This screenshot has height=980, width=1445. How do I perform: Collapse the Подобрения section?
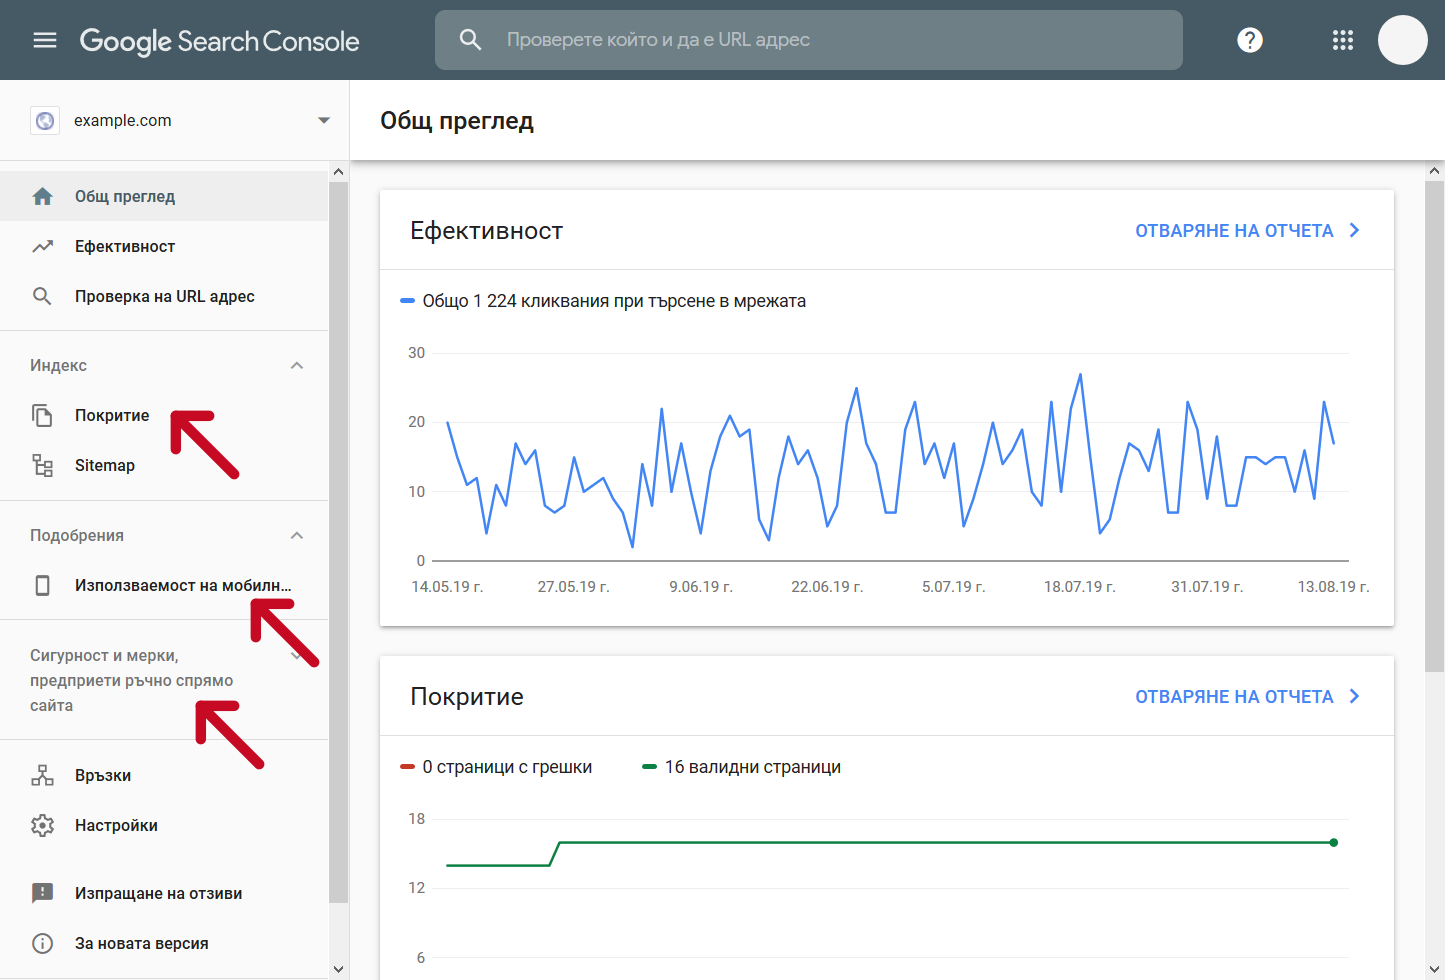(x=296, y=535)
